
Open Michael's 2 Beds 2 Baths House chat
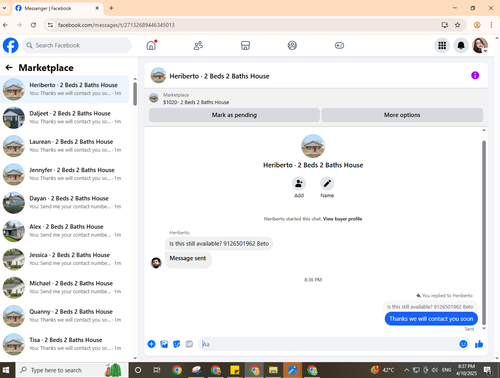click(65, 288)
